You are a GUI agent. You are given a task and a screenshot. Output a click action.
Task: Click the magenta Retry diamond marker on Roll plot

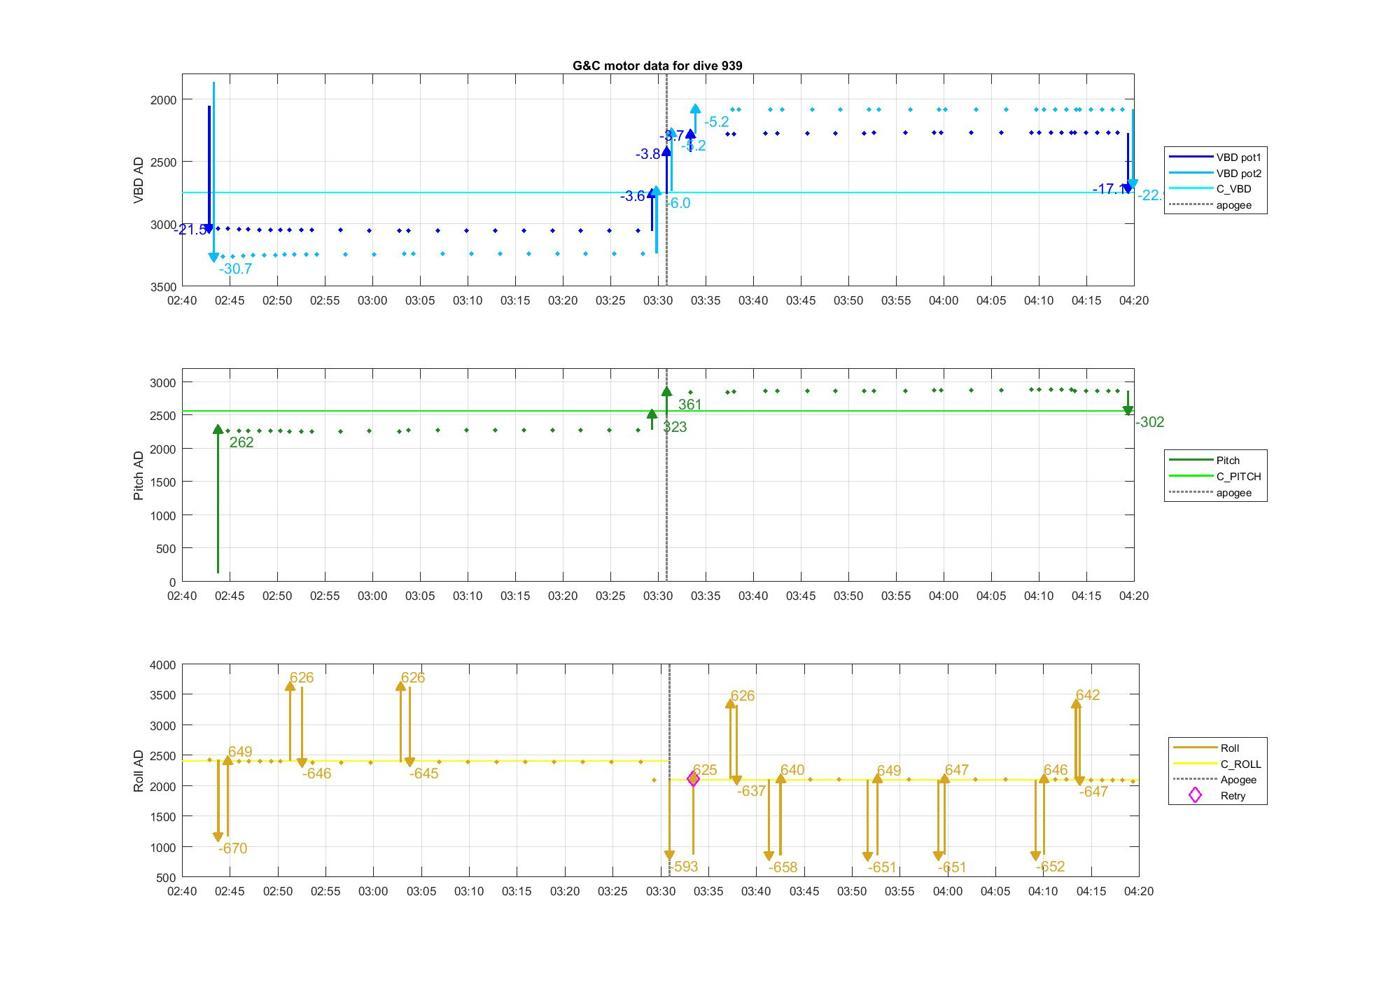(x=693, y=779)
